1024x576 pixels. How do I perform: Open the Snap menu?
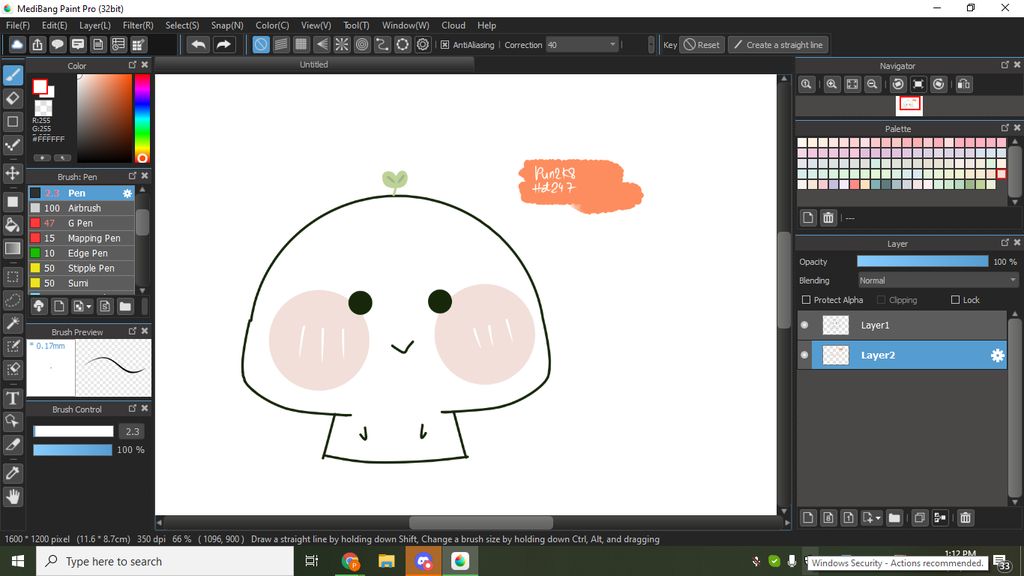(227, 25)
